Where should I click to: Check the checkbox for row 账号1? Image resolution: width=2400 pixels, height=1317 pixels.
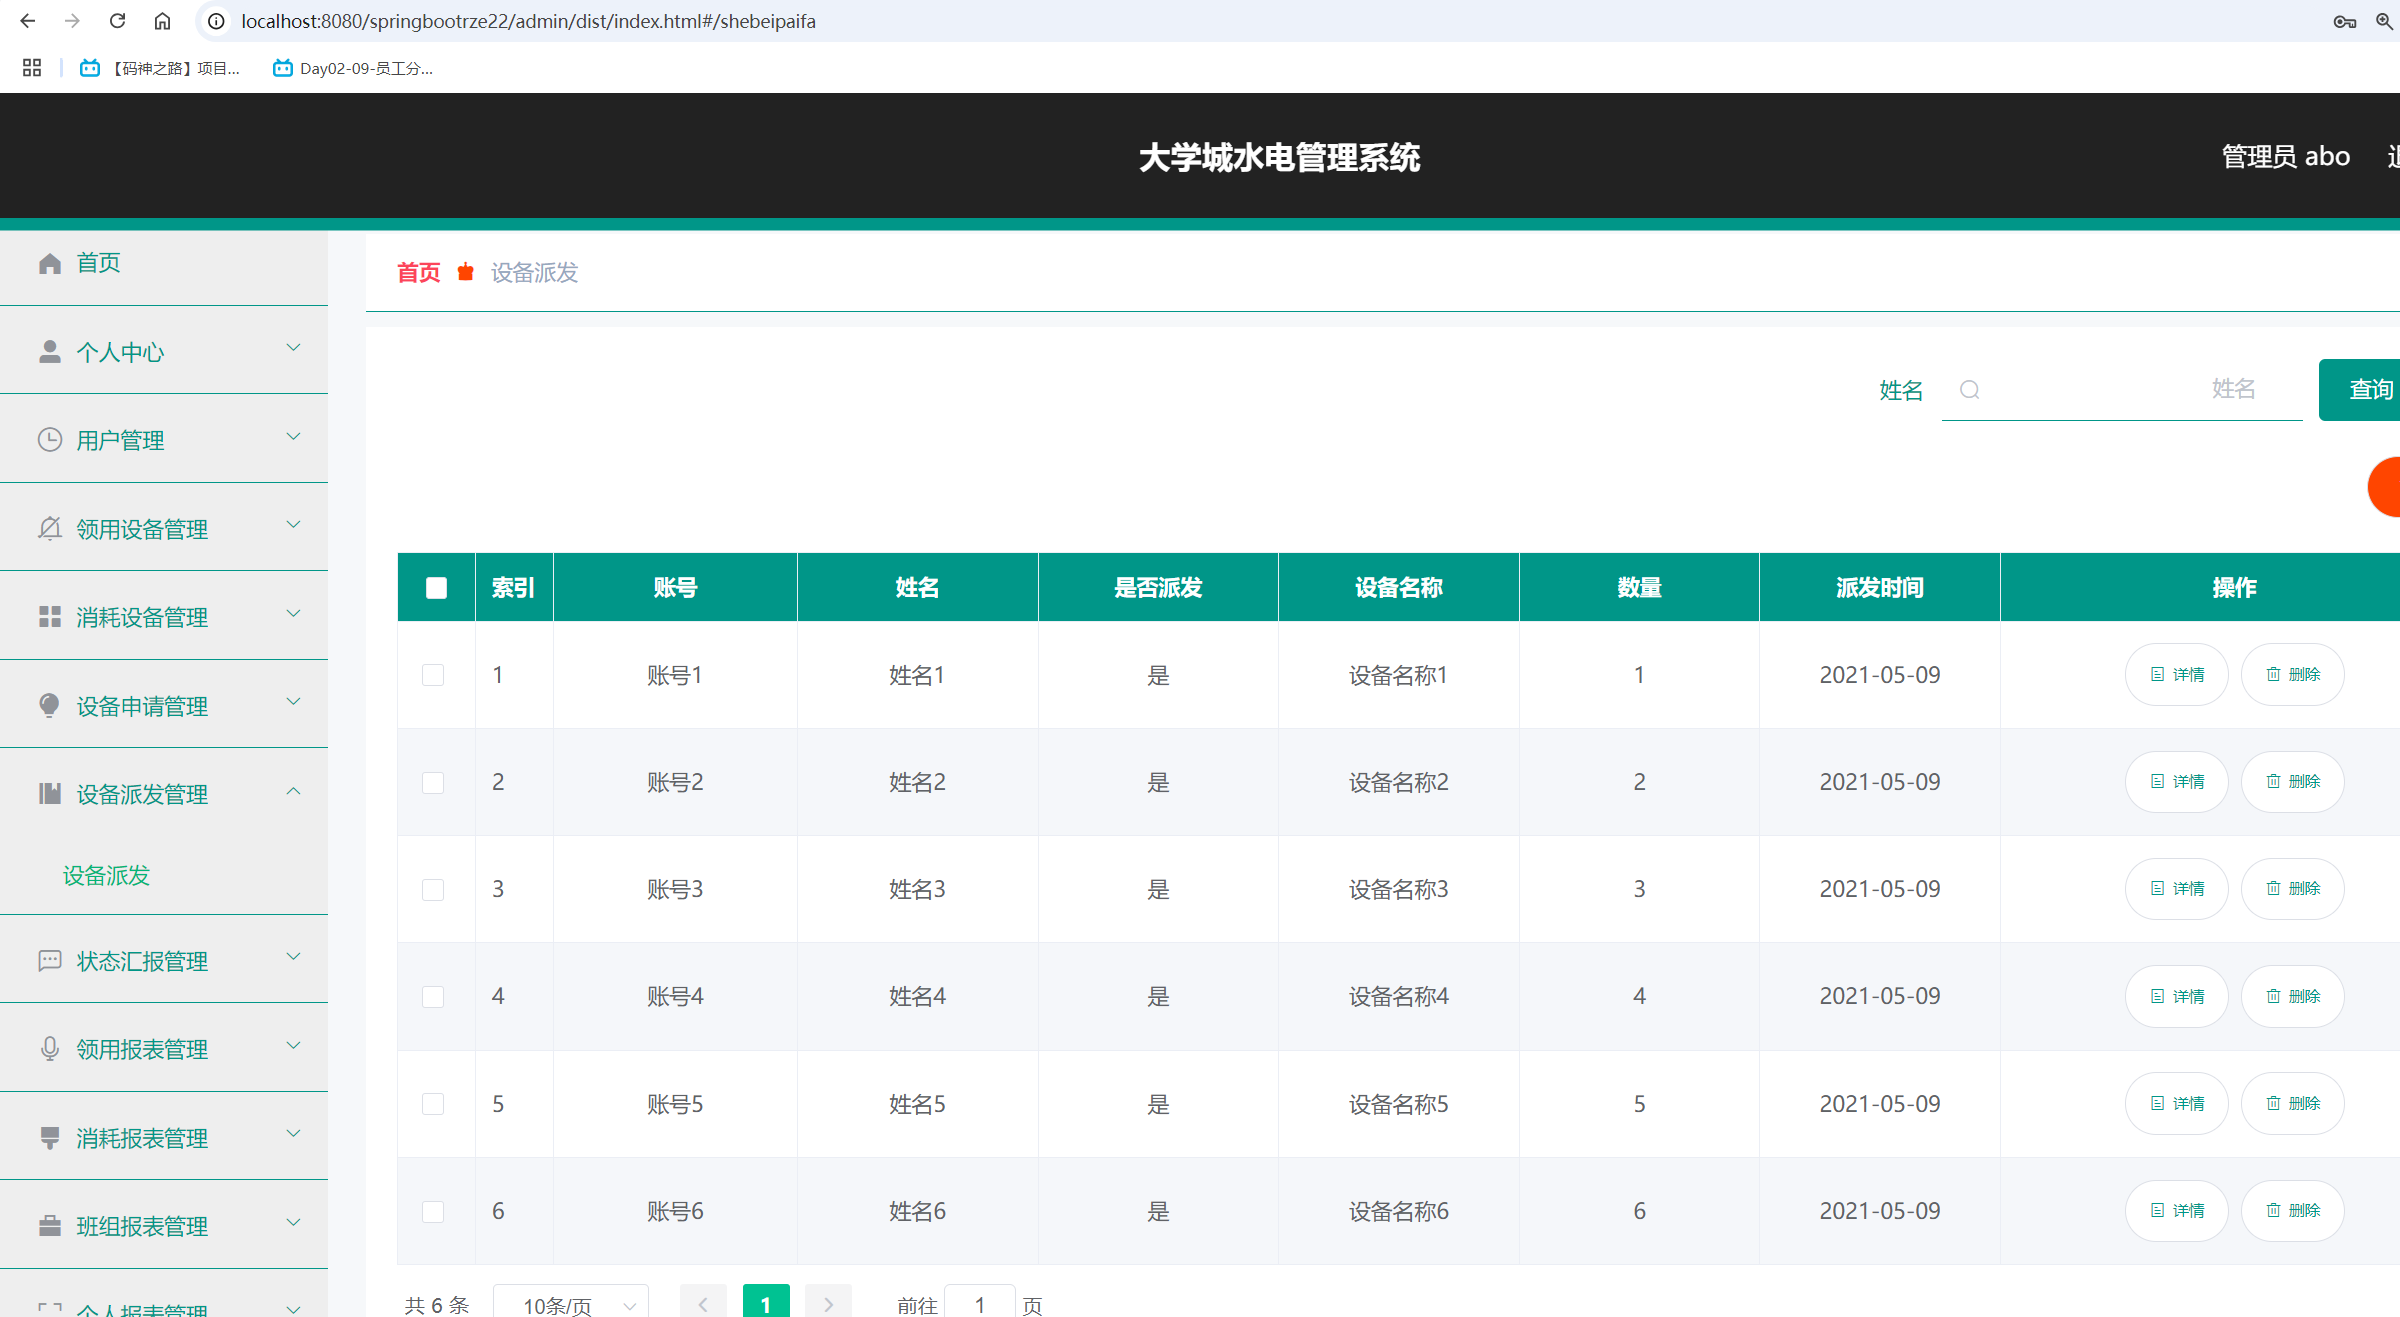point(433,675)
